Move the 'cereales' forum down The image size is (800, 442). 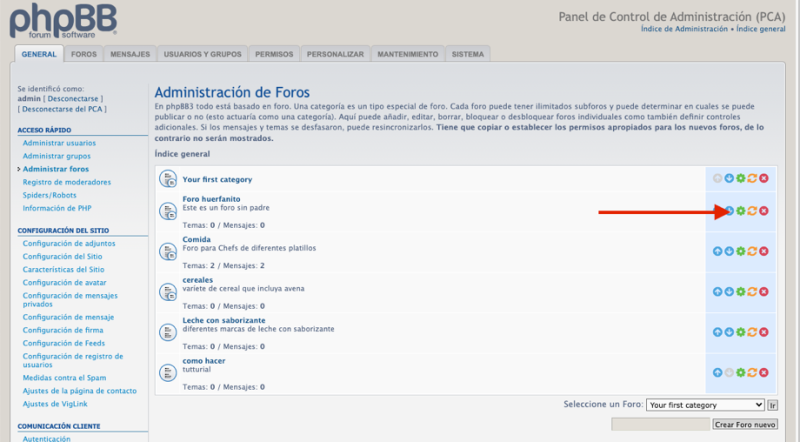729,291
